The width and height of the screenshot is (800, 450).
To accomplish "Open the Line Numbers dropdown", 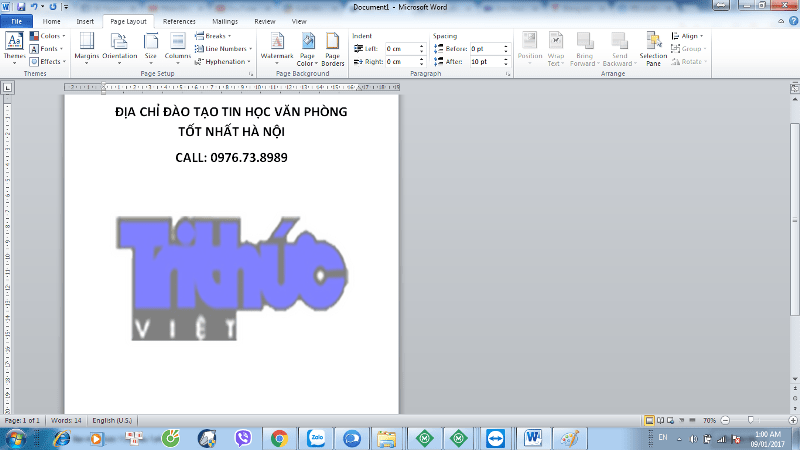I will (223, 48).
